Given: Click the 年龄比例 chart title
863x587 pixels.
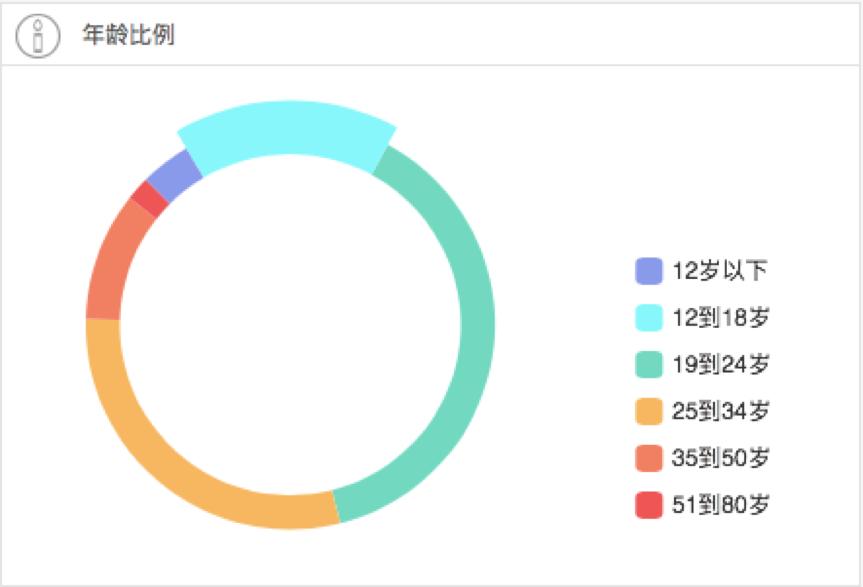Looking at the screenshot, I should 128,35.
